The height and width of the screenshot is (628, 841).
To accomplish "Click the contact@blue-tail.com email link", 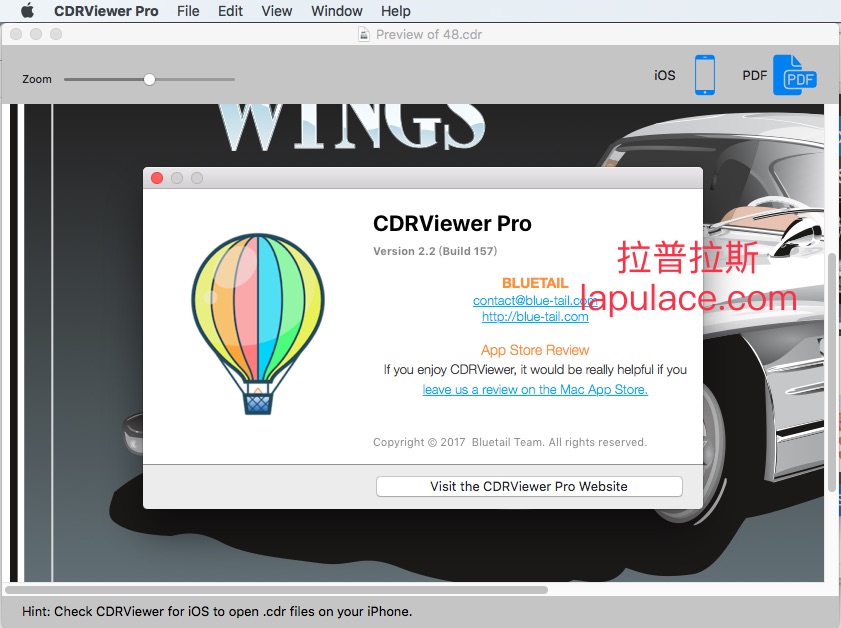I will click(x=535, y=300).
